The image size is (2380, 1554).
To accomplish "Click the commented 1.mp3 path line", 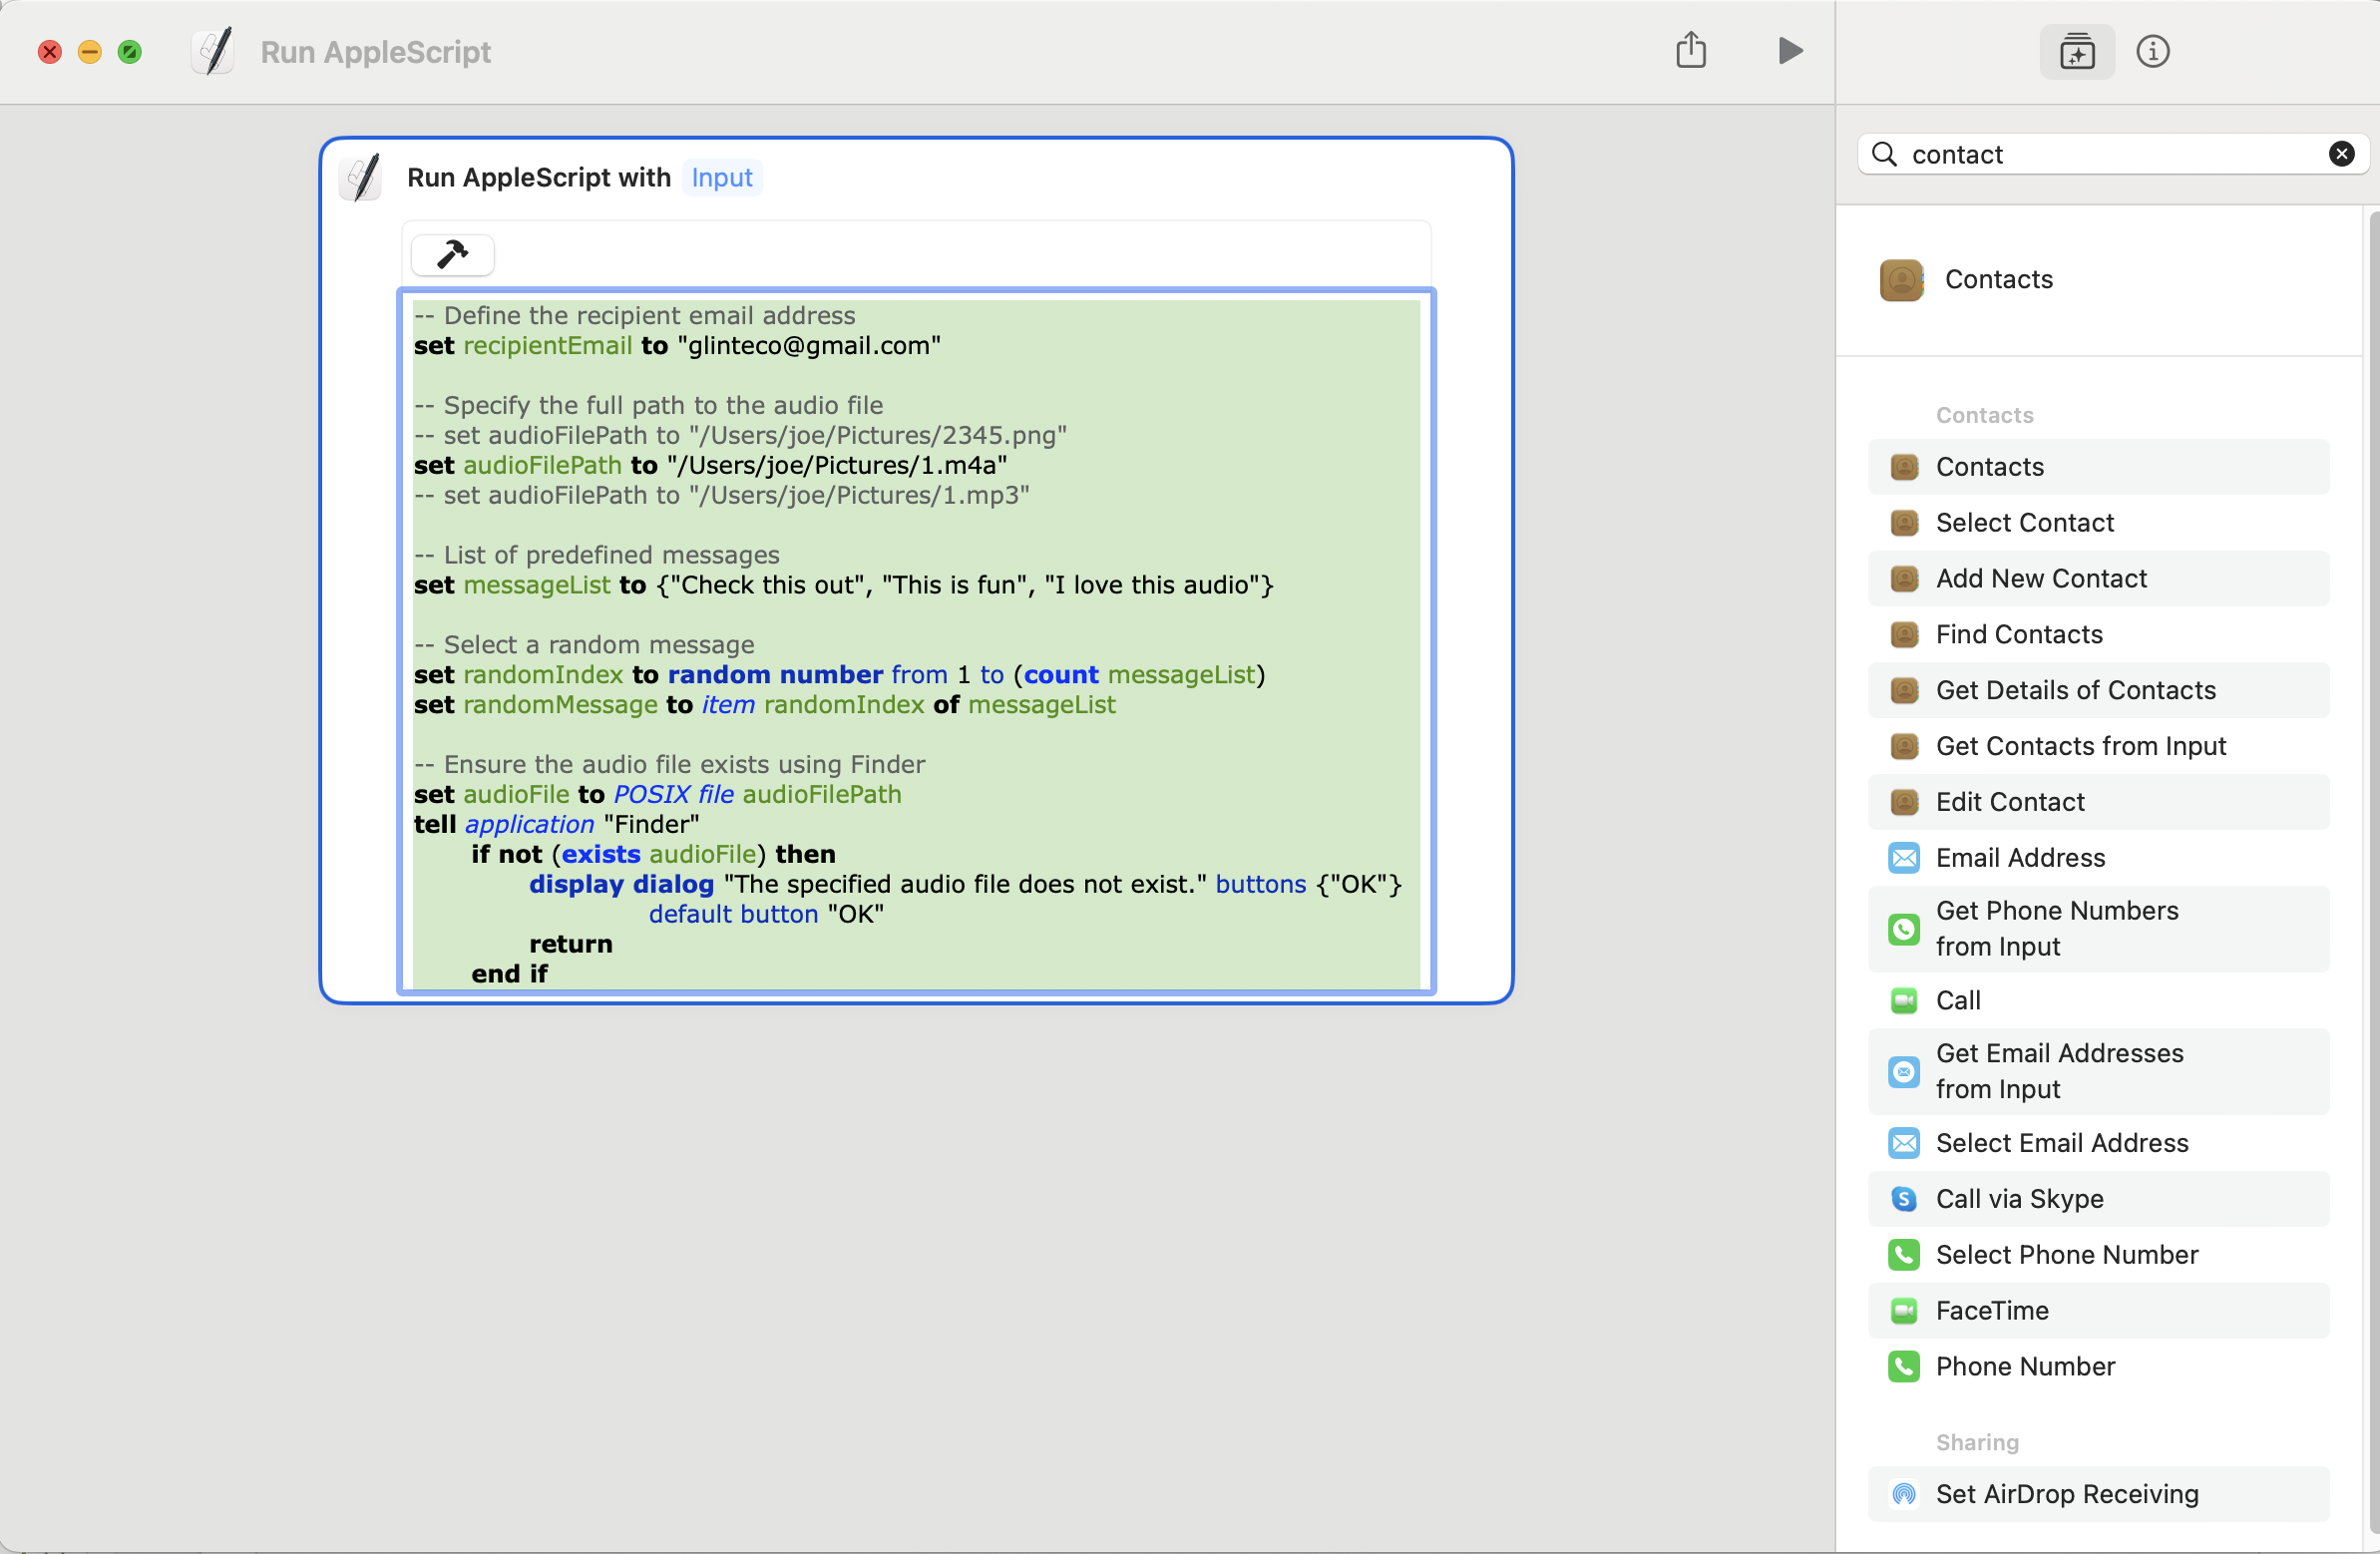I will pos(722,496).
